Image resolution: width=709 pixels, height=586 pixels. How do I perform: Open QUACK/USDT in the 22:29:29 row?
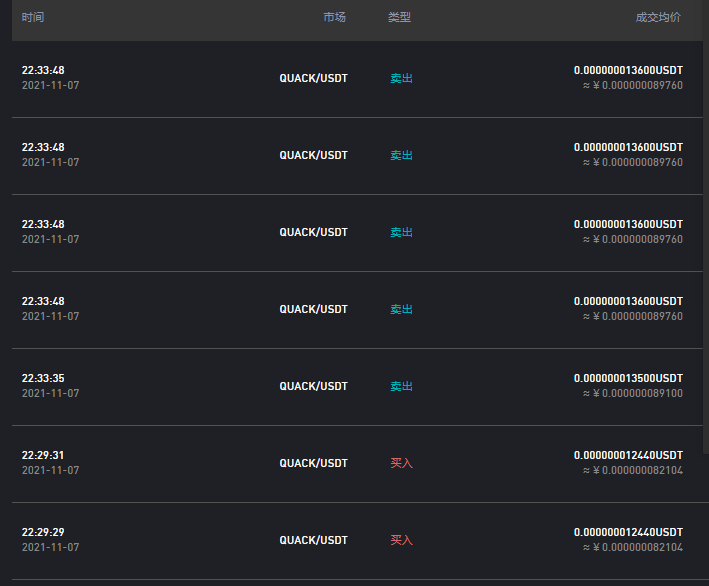click(x=313, y=540)
